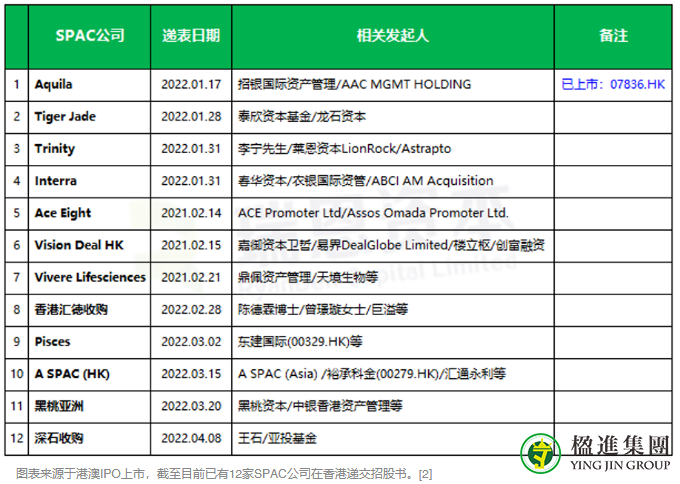Click the date 2022.03.20
Viewport: 680px width, 484px height.
191,406
